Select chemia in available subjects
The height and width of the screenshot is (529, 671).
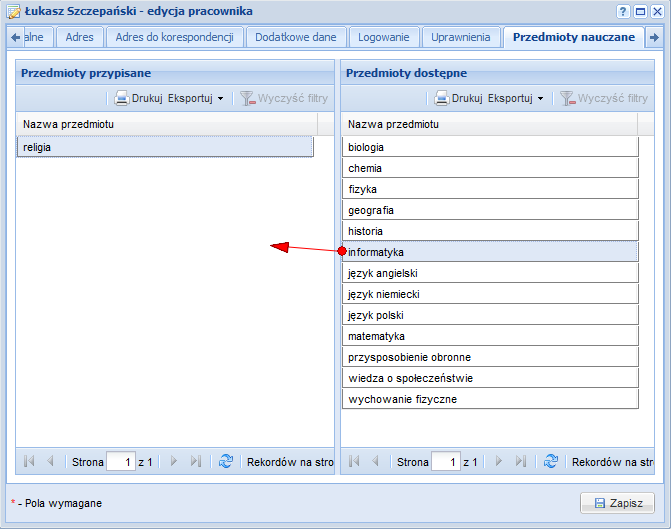click(x=490, y=168)
